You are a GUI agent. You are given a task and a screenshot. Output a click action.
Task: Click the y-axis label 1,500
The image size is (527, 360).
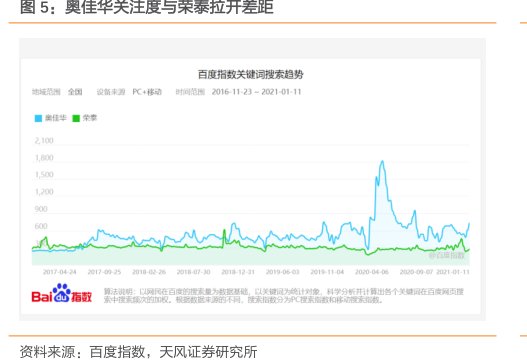[x=44, y=174]
